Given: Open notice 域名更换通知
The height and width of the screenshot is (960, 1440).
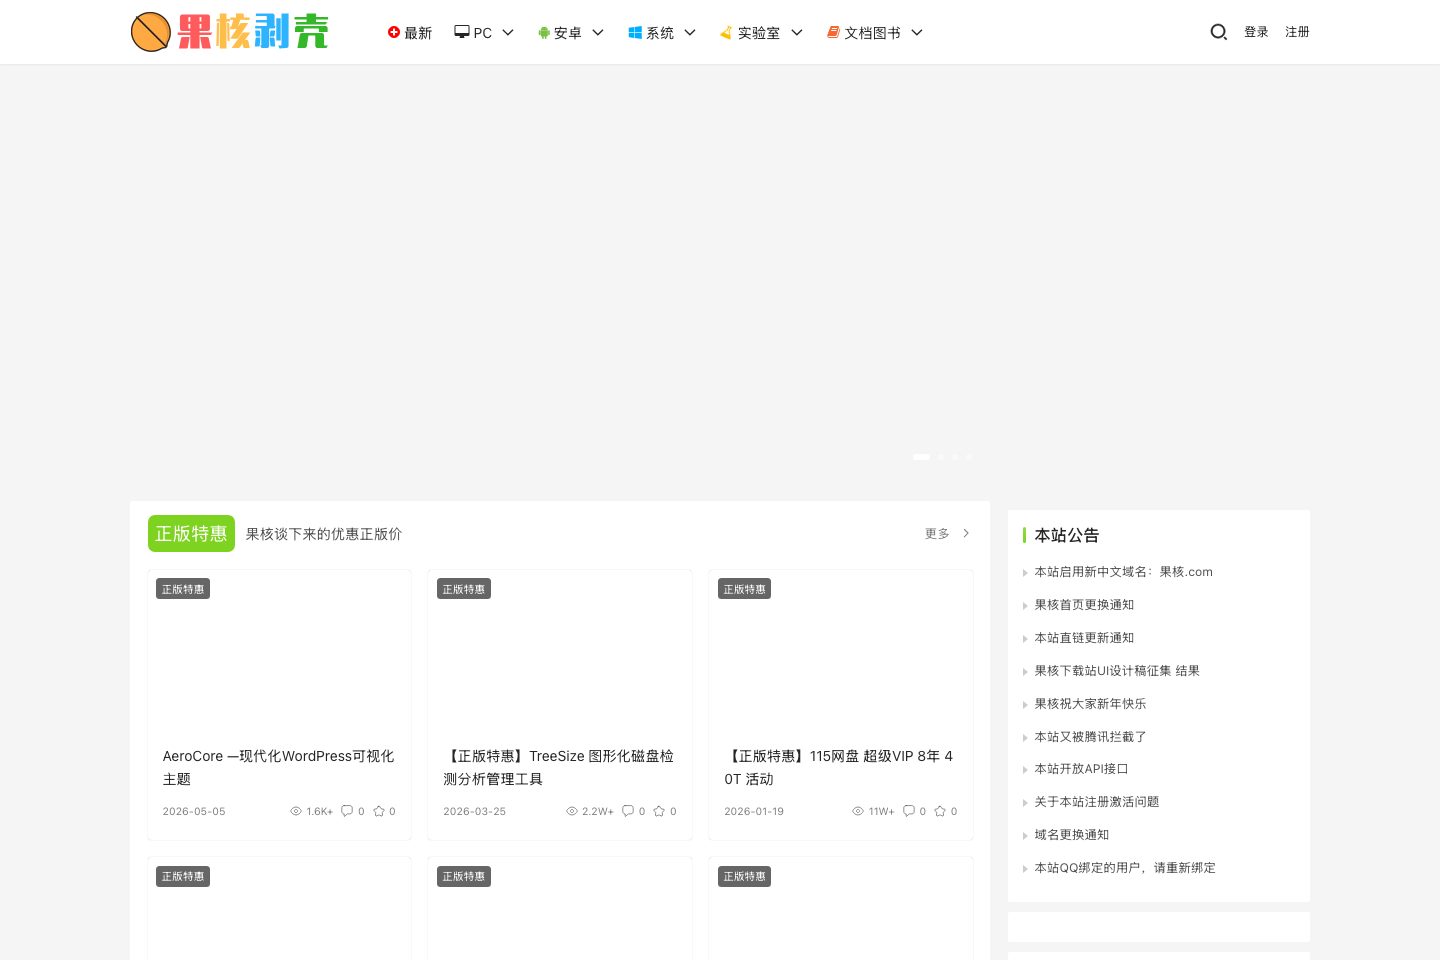Looking at the screenshot, I should pyautogui.click(x=1072, y=835).
